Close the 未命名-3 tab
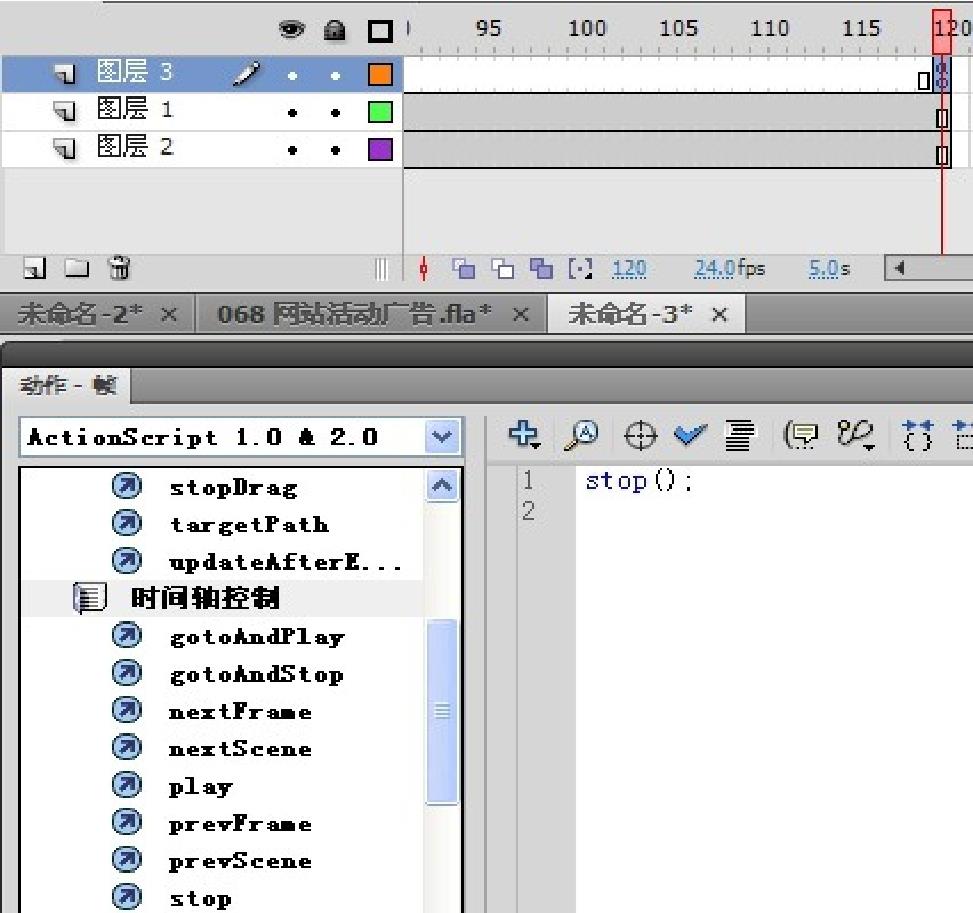This screenshot has width=973, height=913. click(x=719, y=315)
